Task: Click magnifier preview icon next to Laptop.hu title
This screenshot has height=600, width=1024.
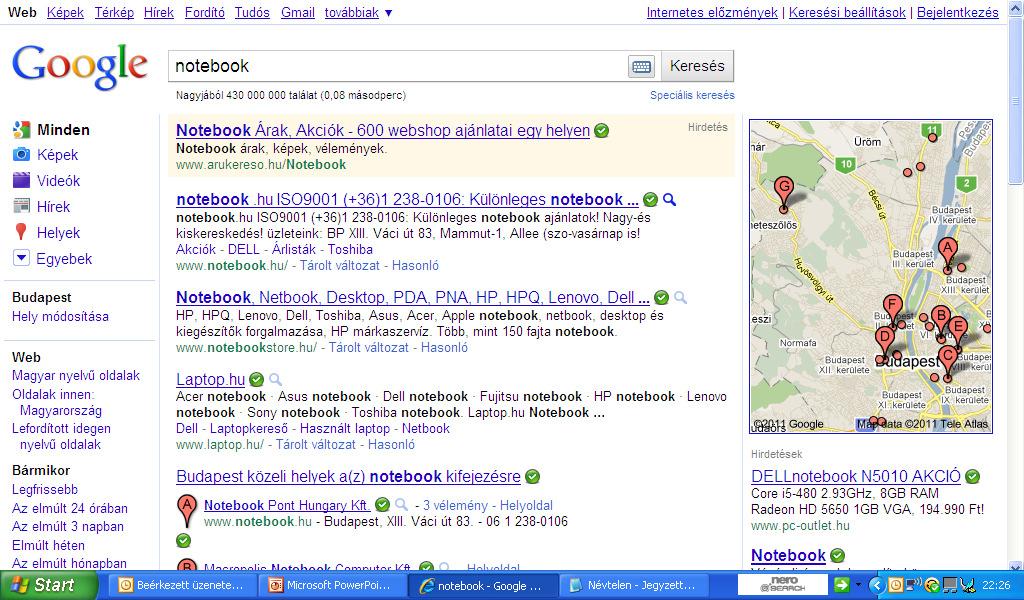Action: point(276,379)
